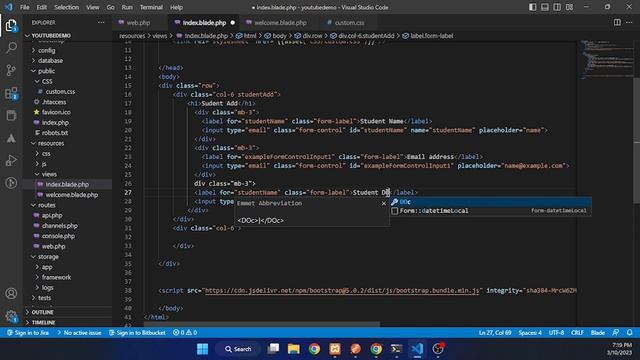Image resolution: width=640 pixels, height=360 pixels.
Task: Open the Extensions view
Action: click(x=11, y=93)
